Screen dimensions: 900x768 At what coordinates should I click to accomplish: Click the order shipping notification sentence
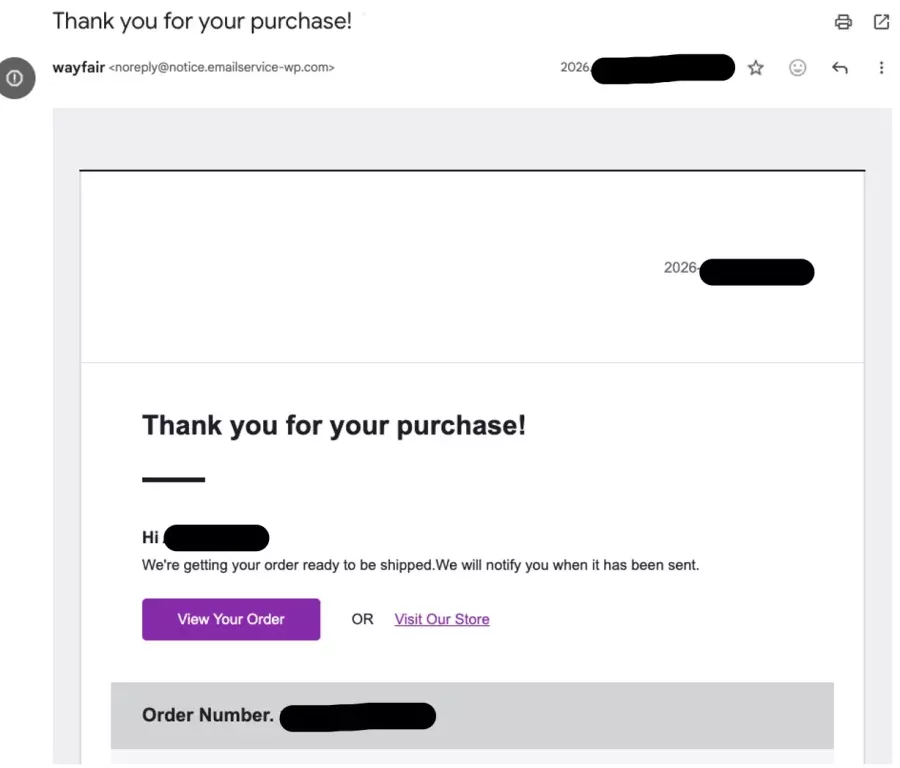click(x=420, y=565)
